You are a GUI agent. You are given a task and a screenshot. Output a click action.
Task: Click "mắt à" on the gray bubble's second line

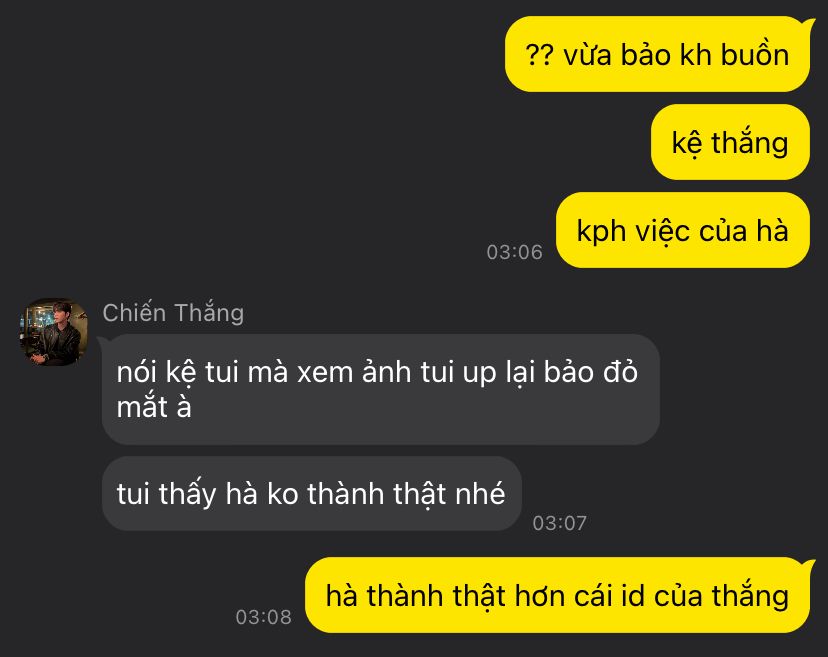(154, 407)
